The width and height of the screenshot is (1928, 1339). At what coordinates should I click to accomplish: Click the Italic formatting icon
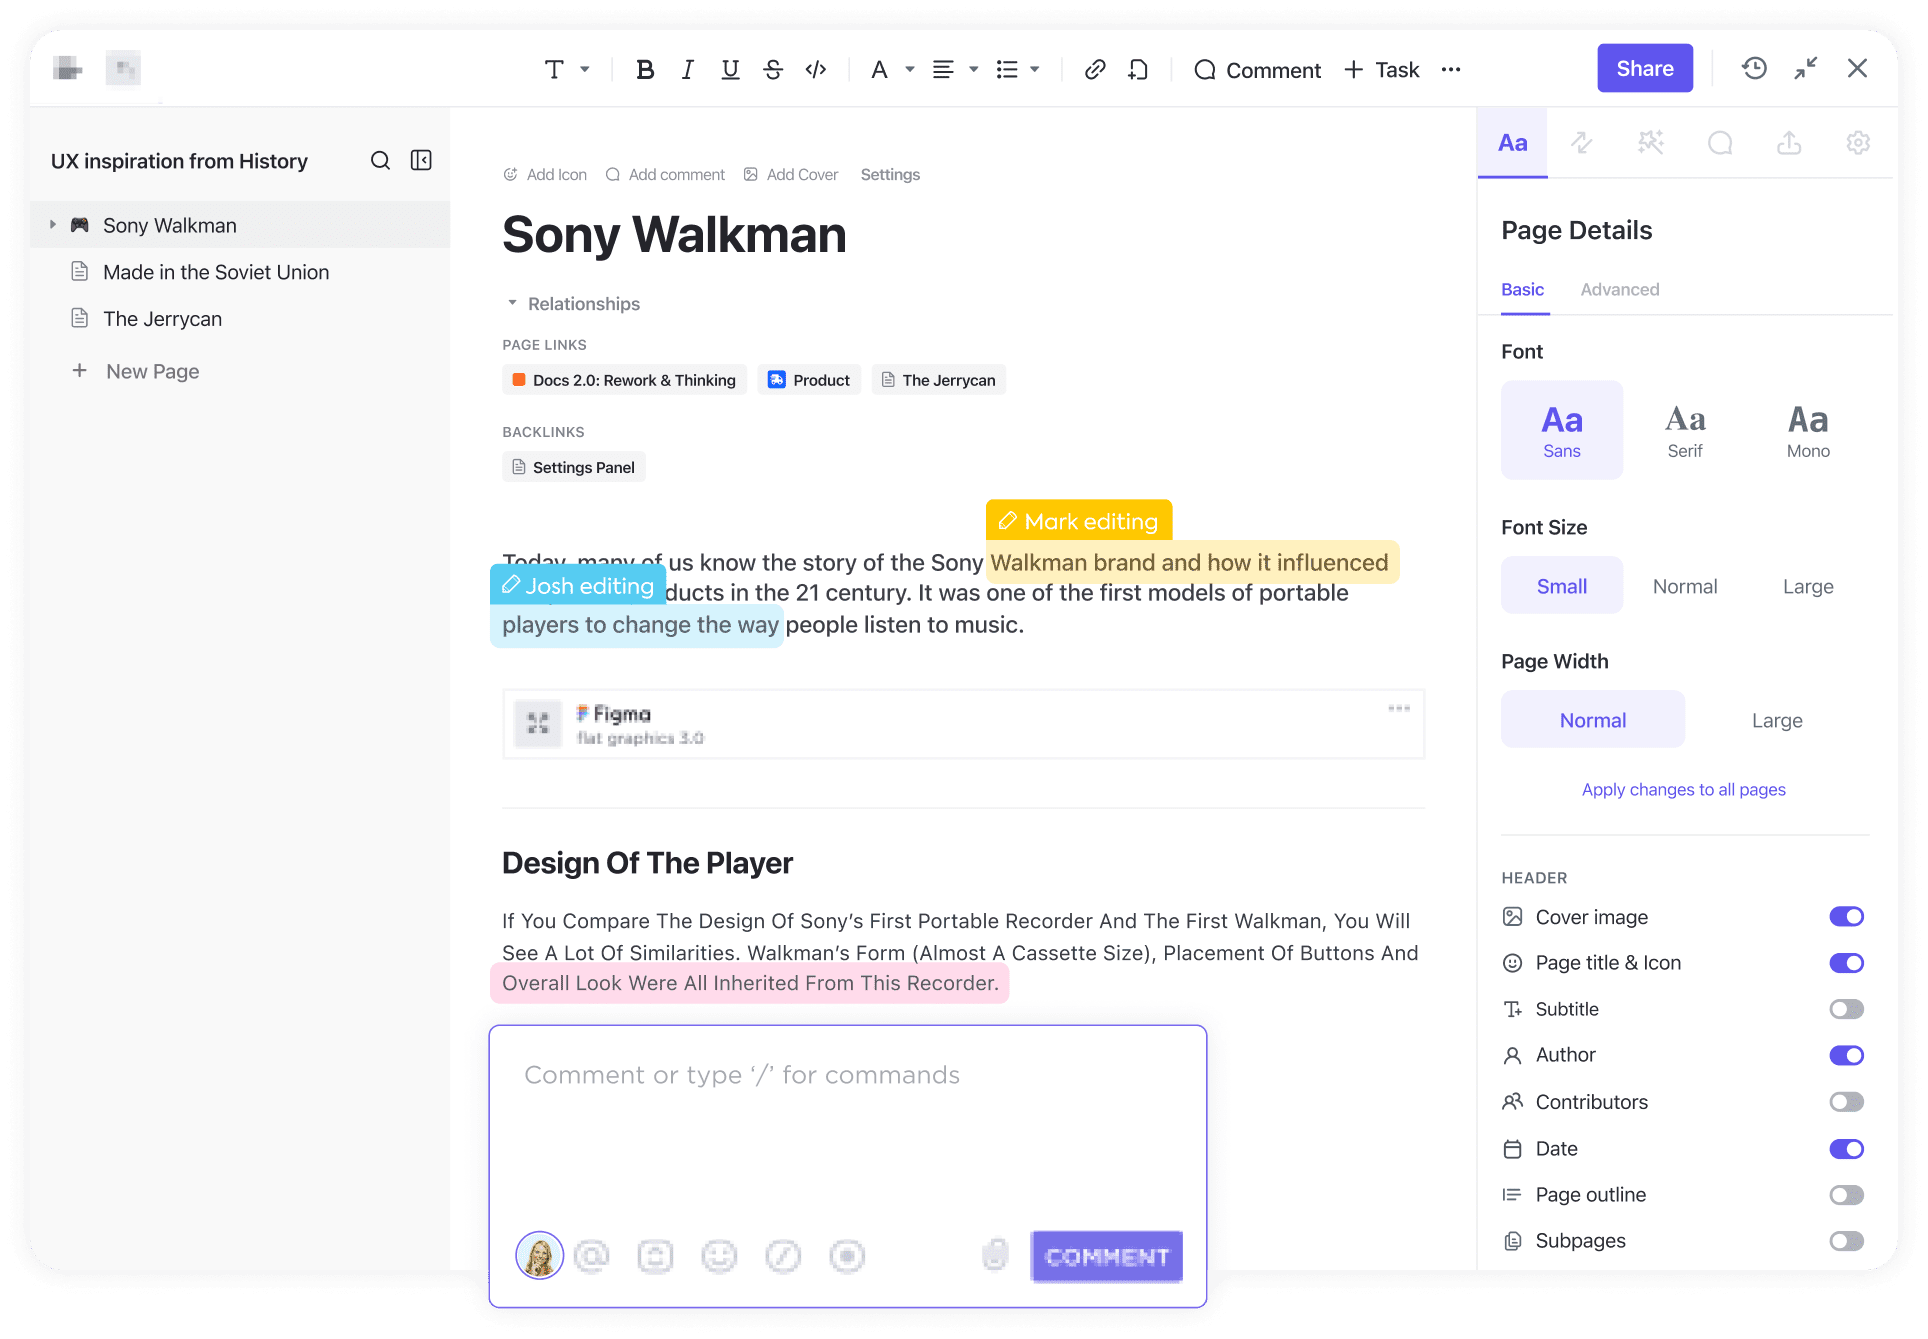pos(686,70)
